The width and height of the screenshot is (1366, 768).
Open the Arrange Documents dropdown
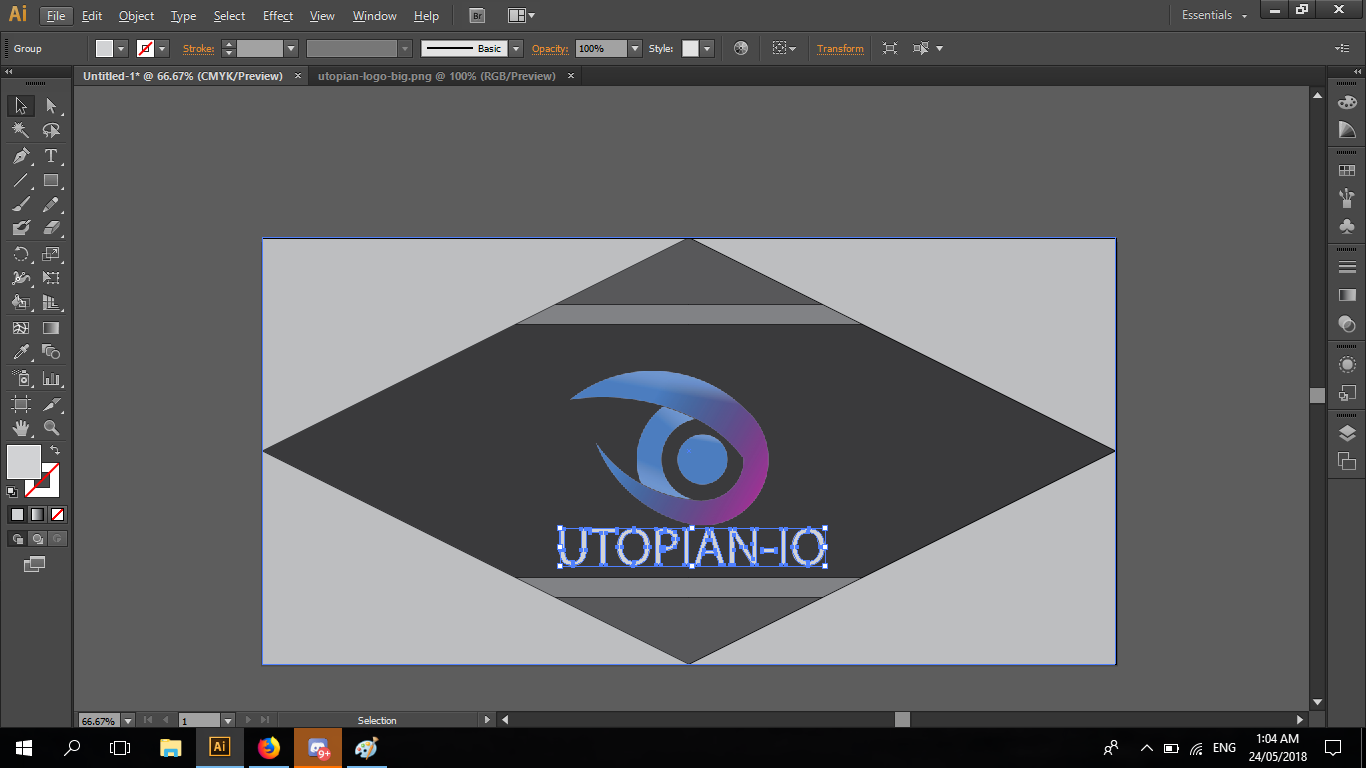pyautogui.click(x=521, y=16)
